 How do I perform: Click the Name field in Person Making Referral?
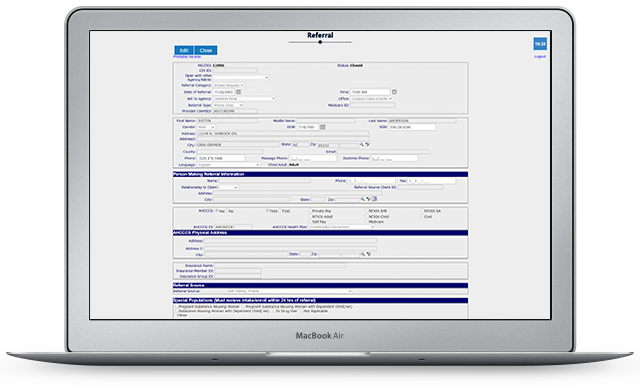coord(264,180)
